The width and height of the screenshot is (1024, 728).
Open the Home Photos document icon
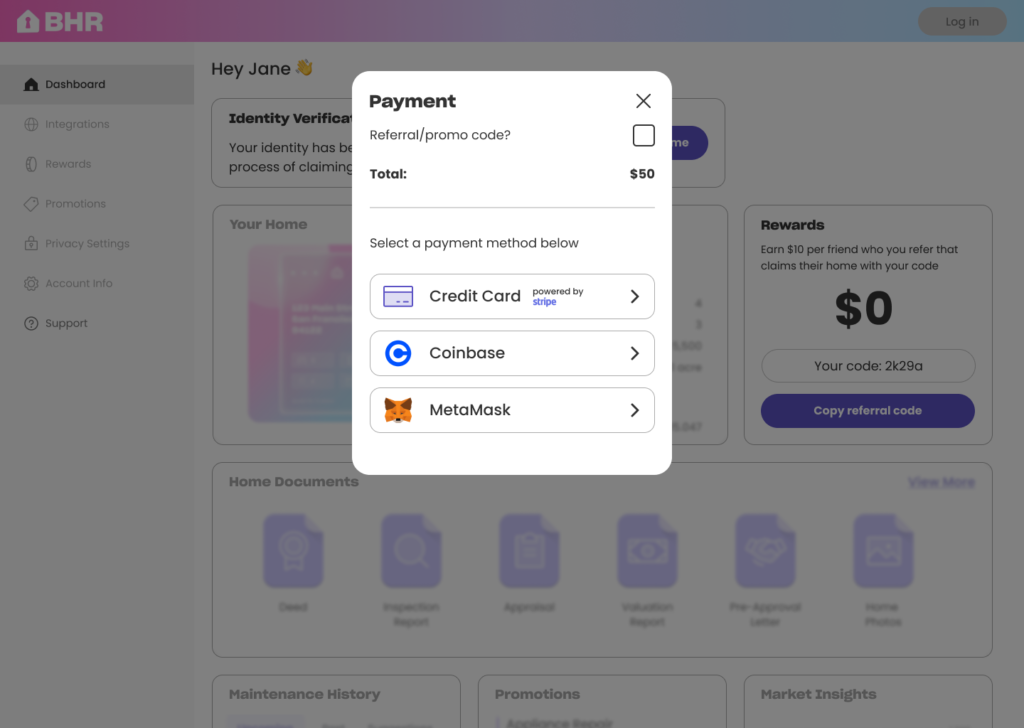[884, 551]
